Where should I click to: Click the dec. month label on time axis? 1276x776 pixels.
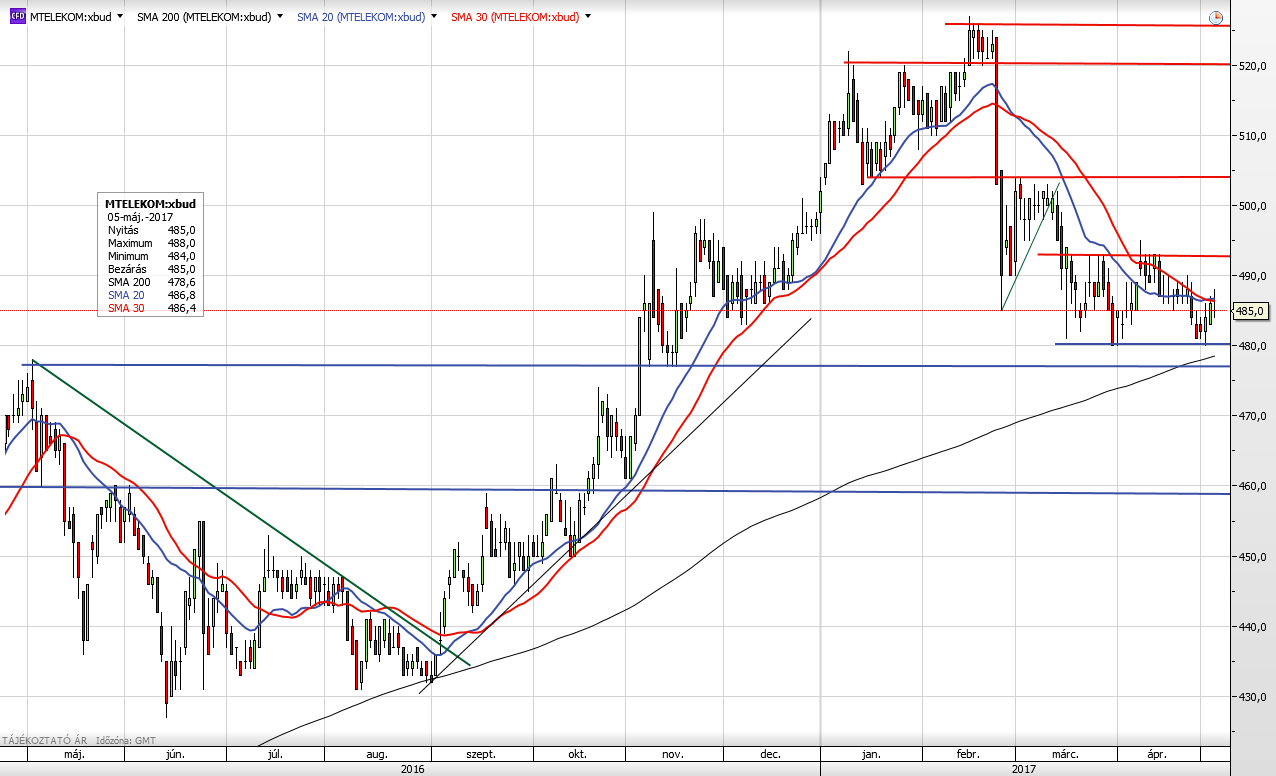771,755
